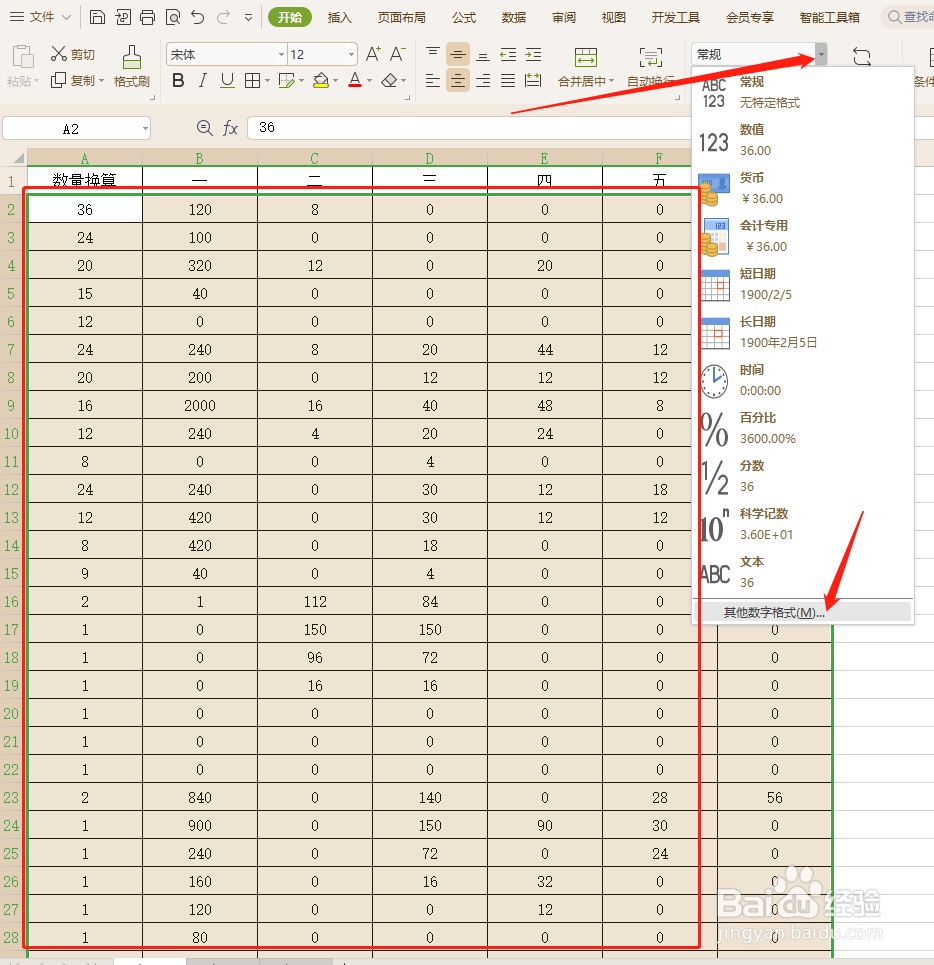Click the save document icon
Image resolution: width=934 pixels, height=965 pixels.
tap(97, 17)
